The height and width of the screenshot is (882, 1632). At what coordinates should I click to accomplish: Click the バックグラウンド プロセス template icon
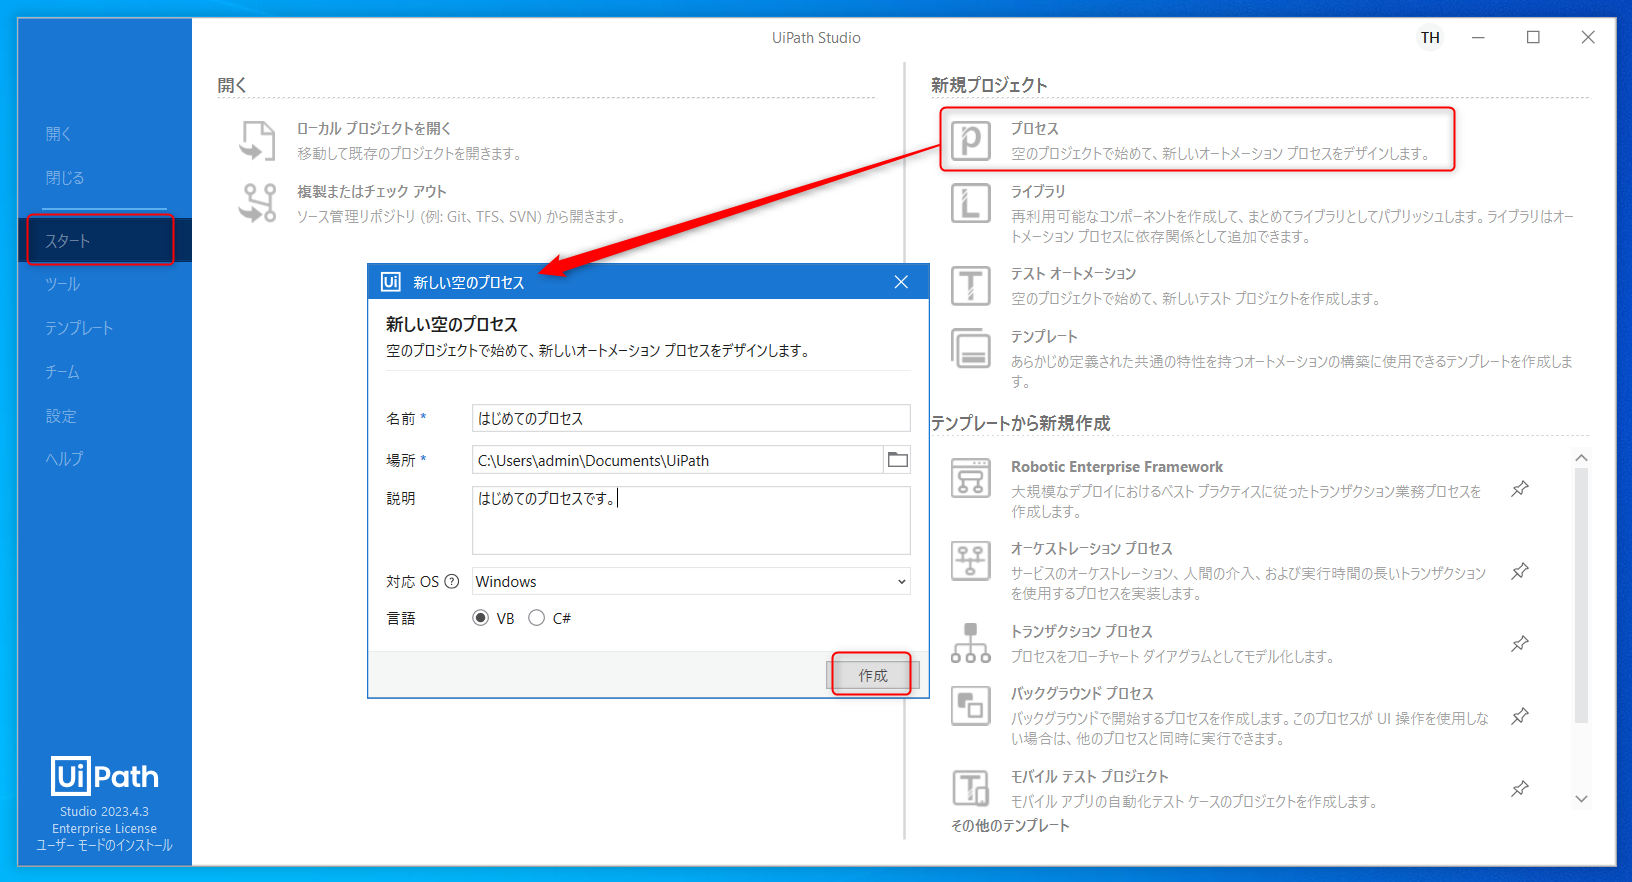[x=970, y=706]
